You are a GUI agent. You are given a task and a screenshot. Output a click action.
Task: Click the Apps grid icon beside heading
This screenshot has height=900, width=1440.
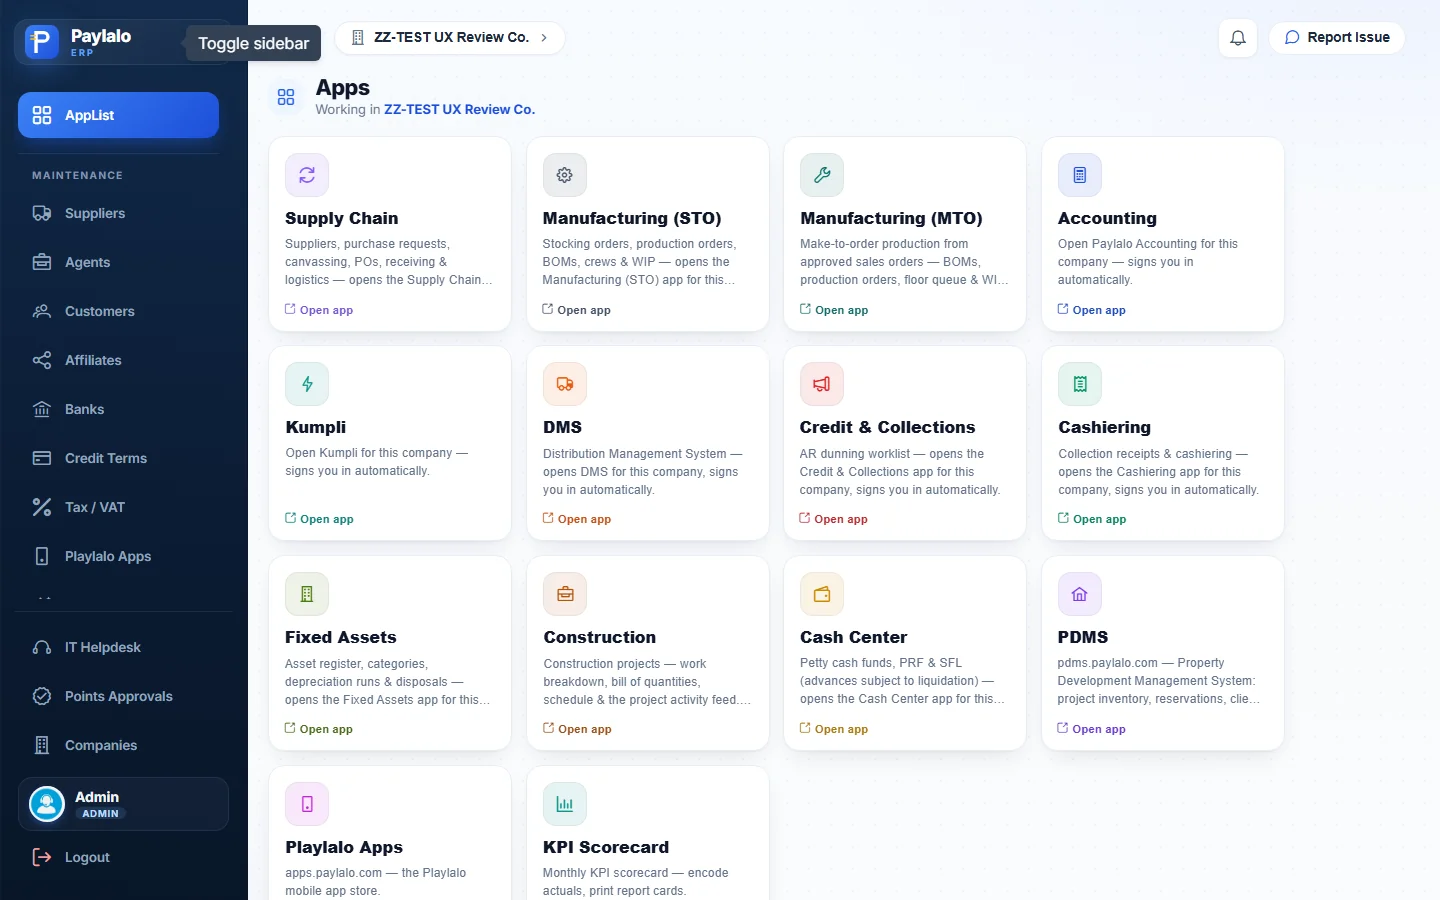coord(286,97)
